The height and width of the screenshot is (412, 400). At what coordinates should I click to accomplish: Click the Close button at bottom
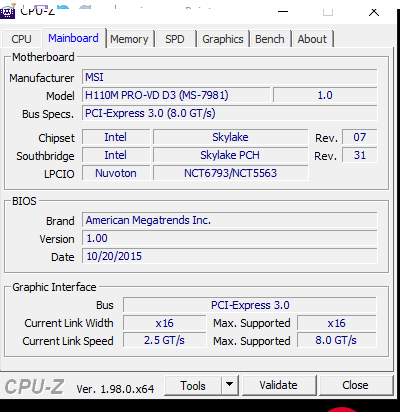point(356,385)
